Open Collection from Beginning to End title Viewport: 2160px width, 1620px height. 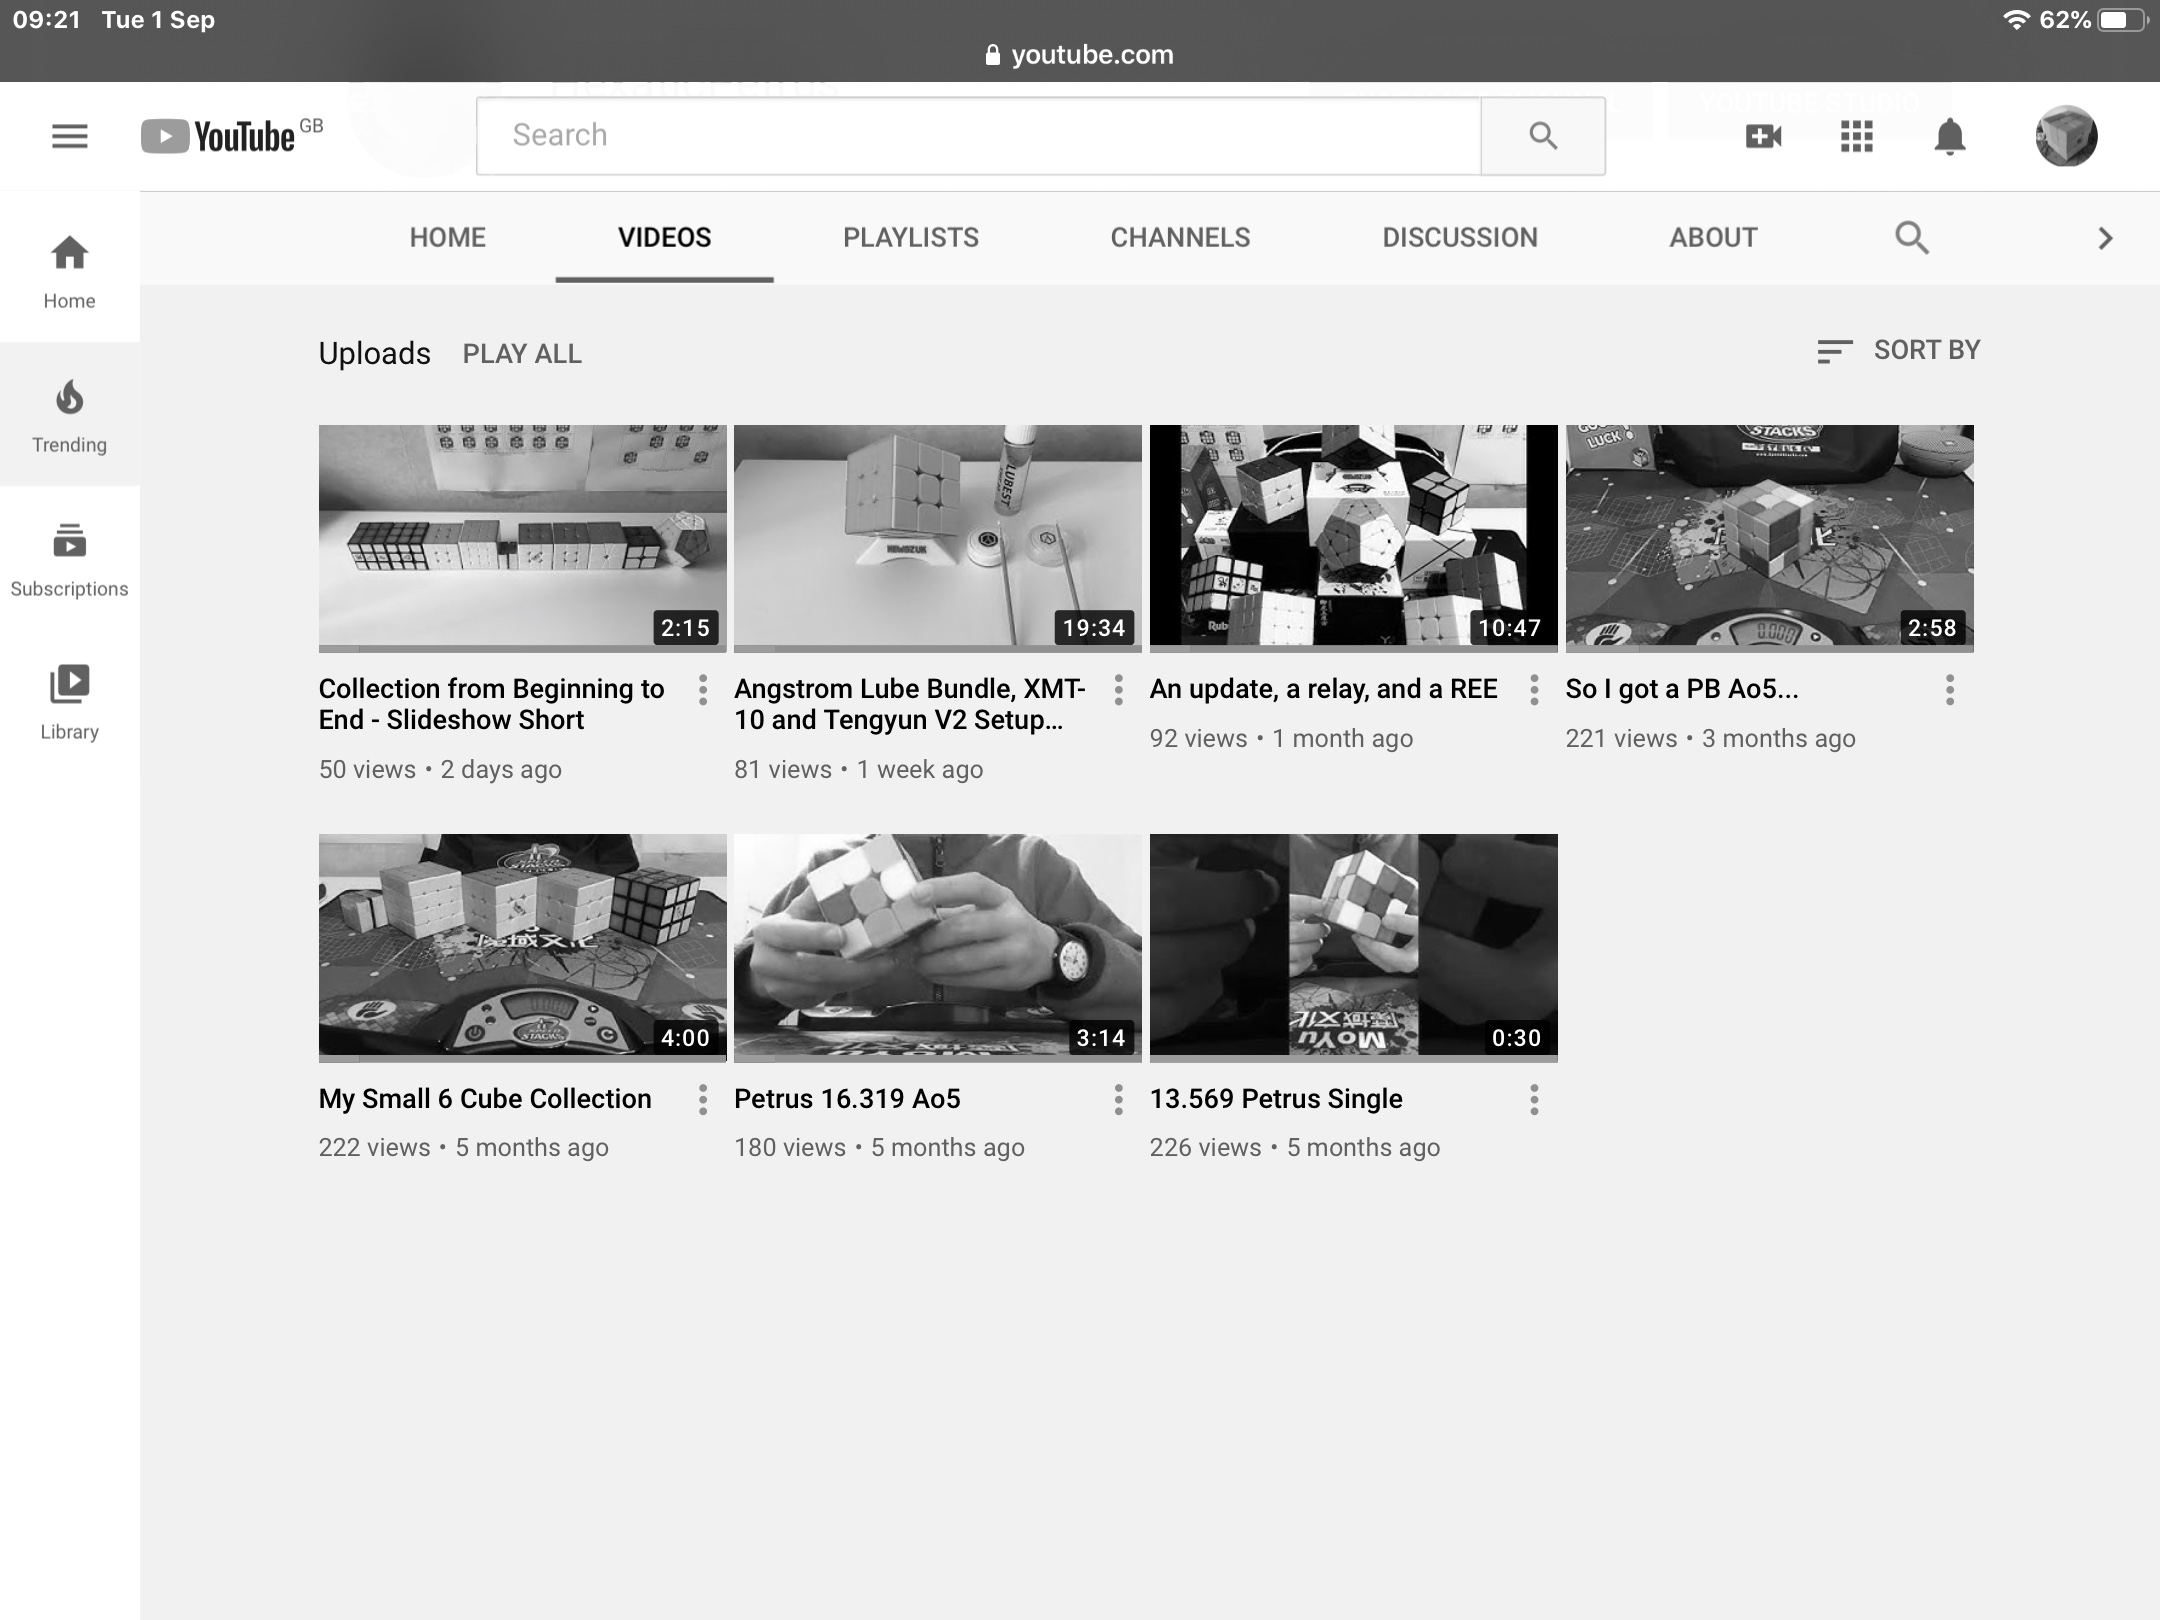[x=491, y=704]
